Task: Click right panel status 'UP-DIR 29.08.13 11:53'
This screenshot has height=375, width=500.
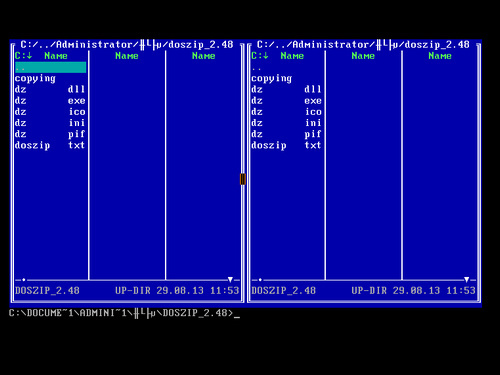Action: 414,290
